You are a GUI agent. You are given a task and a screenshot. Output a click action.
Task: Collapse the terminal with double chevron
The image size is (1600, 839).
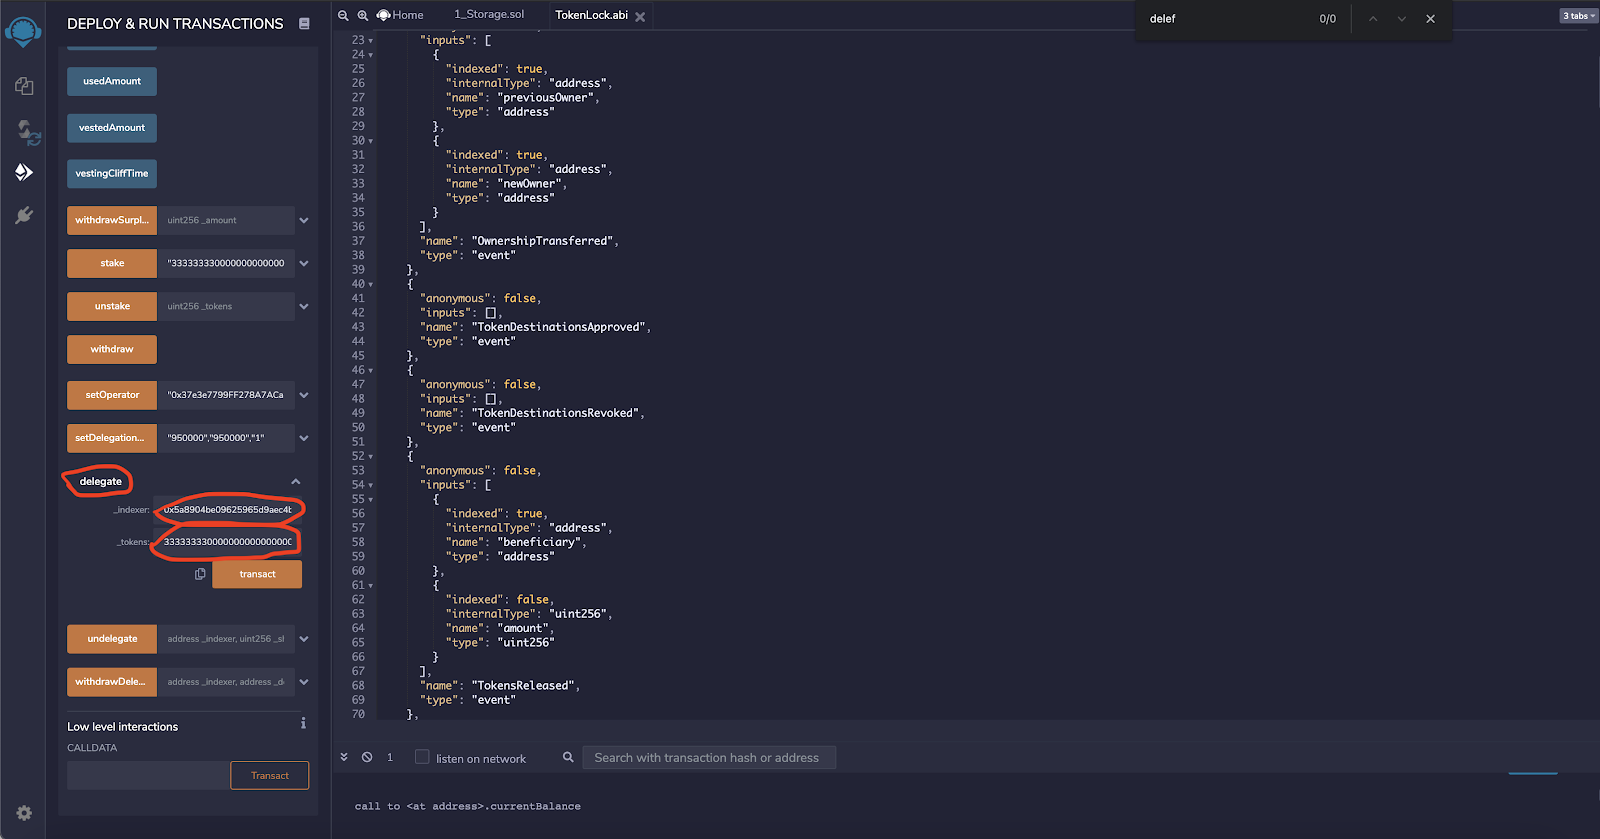coord(344,757)
